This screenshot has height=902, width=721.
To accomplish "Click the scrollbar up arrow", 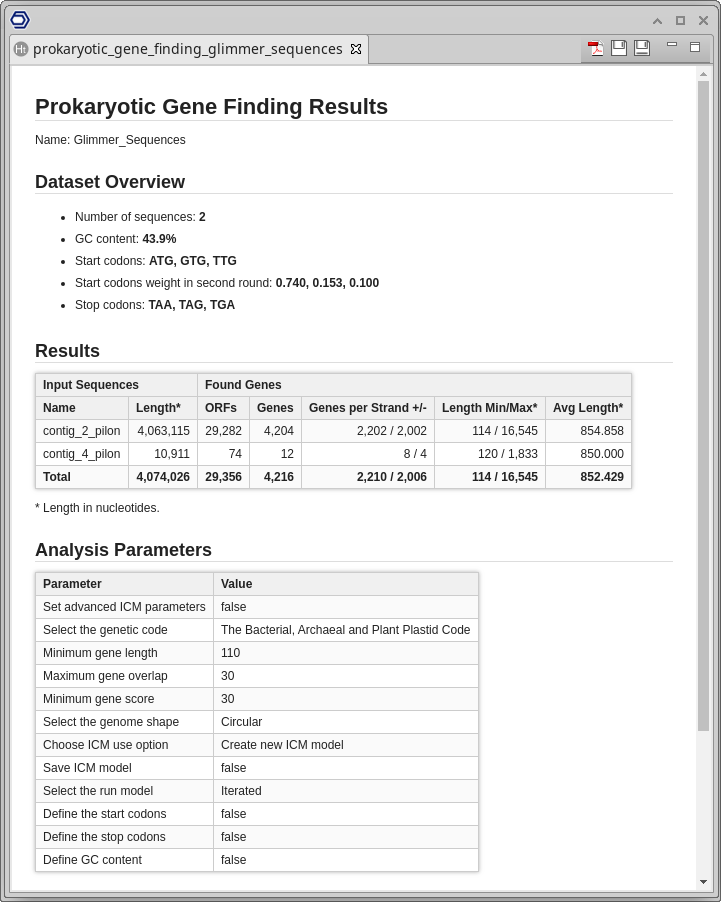I will click(x=703, y=73).
